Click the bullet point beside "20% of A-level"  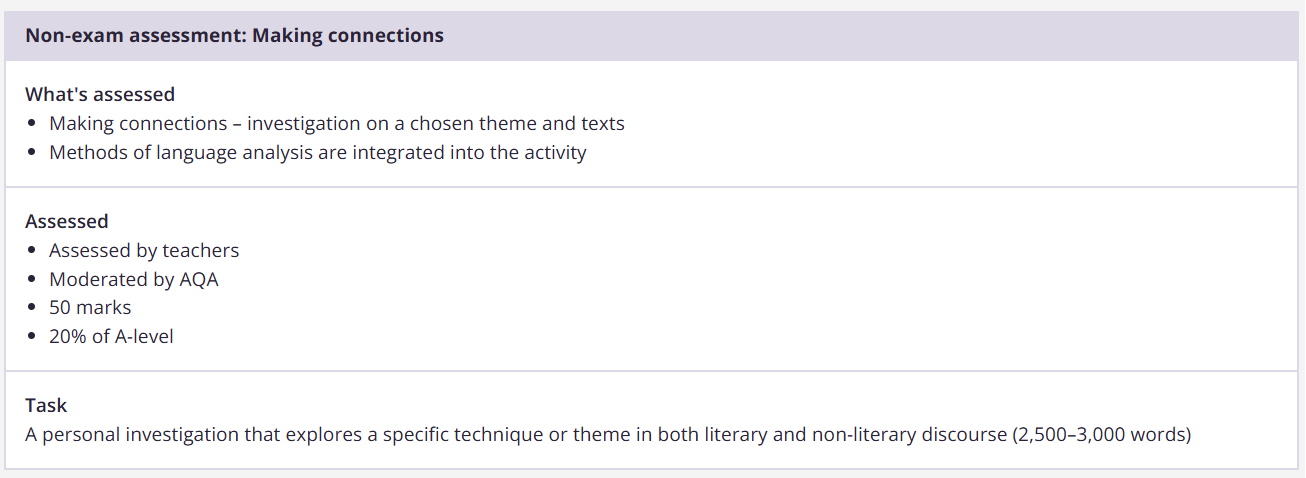point(33,337)
